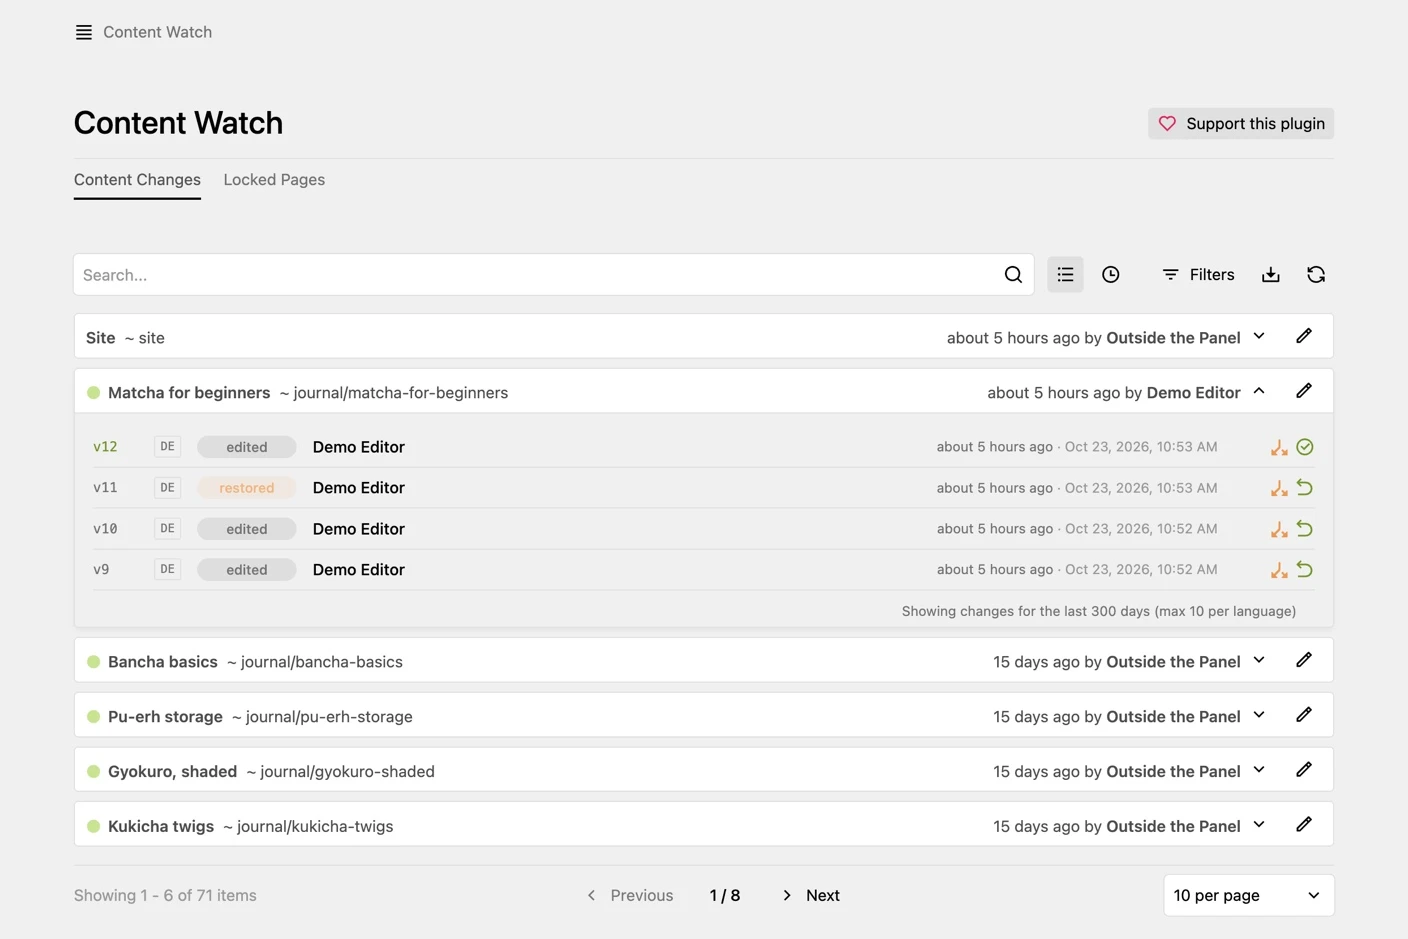Image resolution: width=1408 pixels, height=939 pixels.
Task: Open the 10 per page dropdown
Action: (1248, 895)
